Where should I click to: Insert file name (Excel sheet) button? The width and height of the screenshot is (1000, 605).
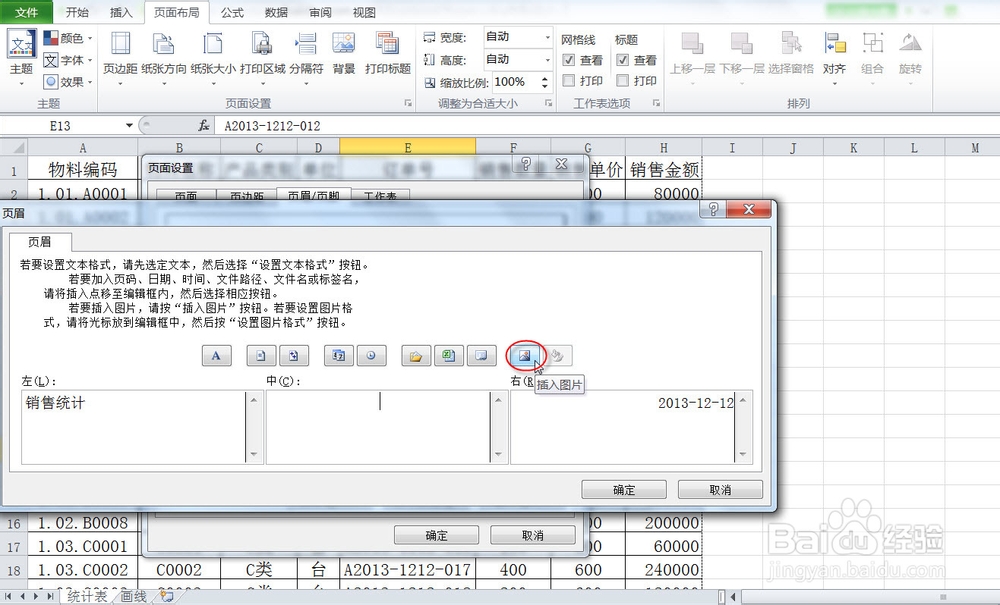(448, 355)
